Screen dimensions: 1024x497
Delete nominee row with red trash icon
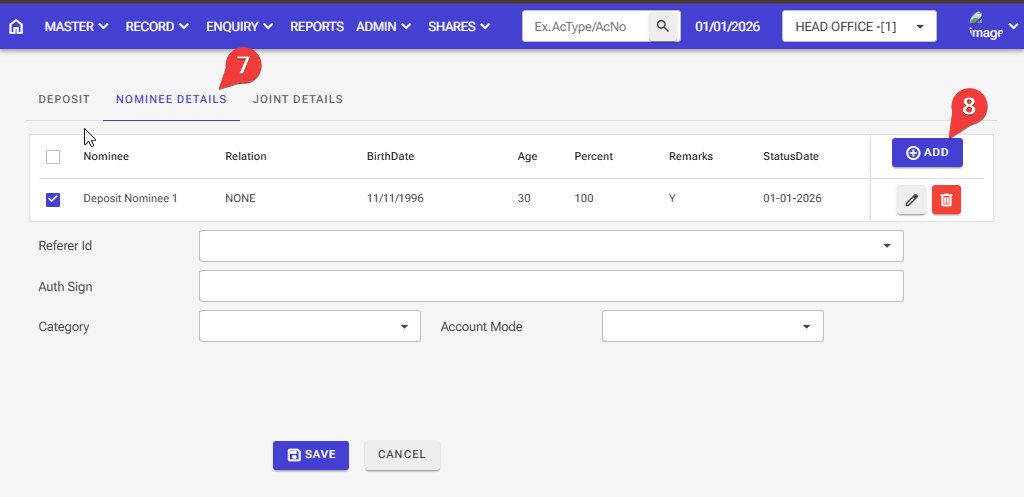(x=946, y=200)
